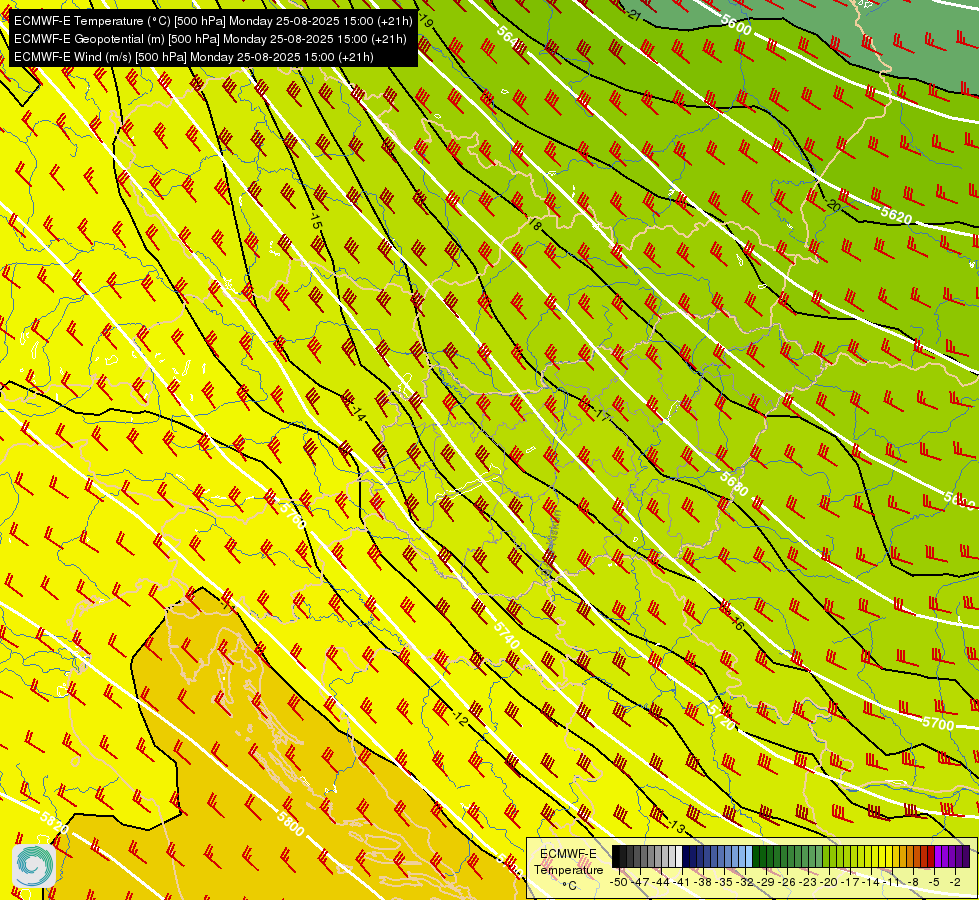Click the -14 isotherm contour label
The width and height of the screenshot is (979, 900).
click(356, 411)
